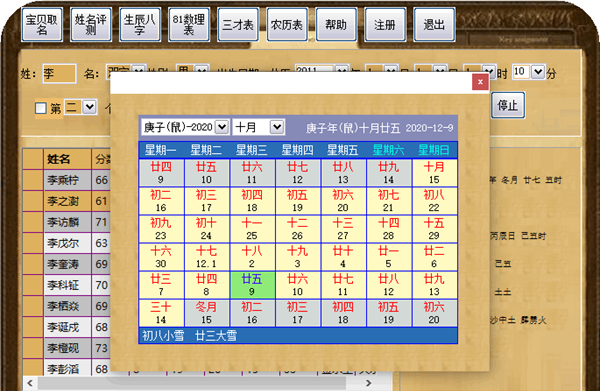Select name row 李彭滔
600x391 pixels.
pos(67,368)
